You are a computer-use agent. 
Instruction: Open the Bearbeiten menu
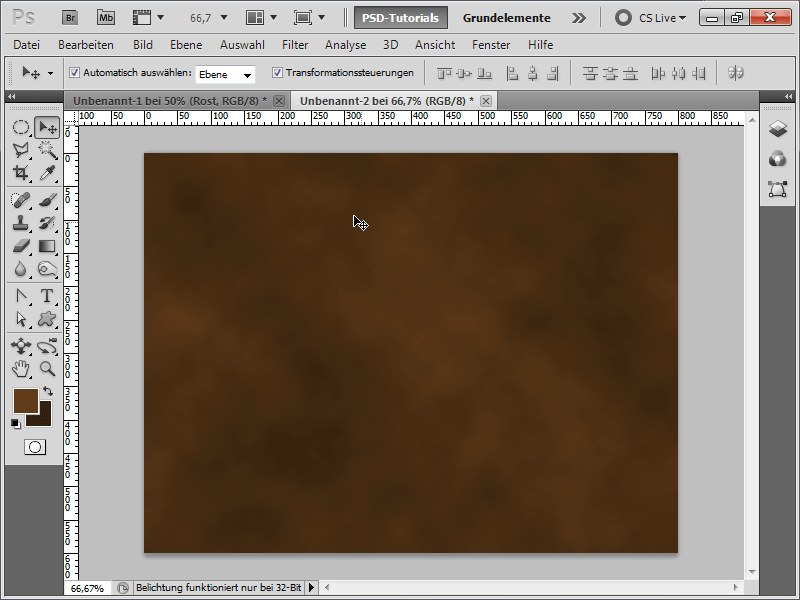[x=86, y=45]
